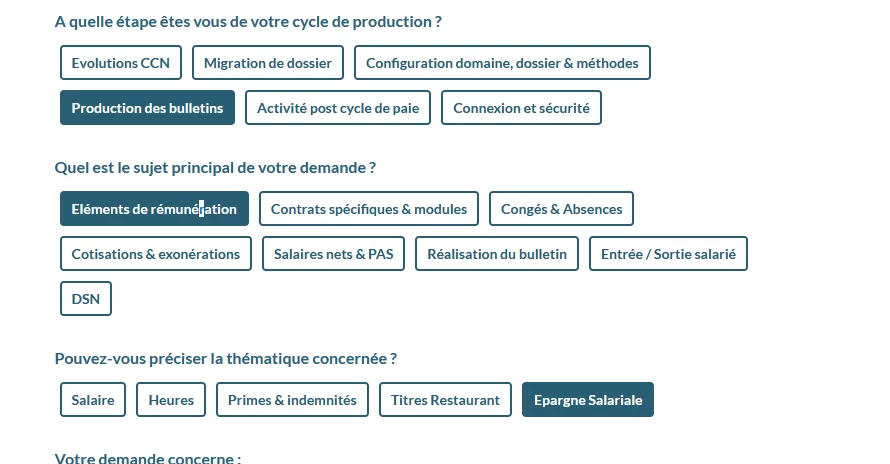Select Titres Restaurant thématique
Screen dimensions: 890x464
pos(445,399)
